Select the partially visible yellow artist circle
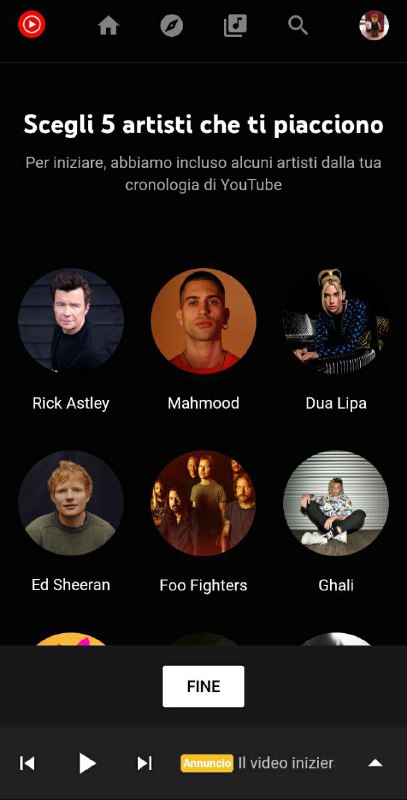Image resolution: width=407 pixels, height=800 pixels. click(71, 639)
